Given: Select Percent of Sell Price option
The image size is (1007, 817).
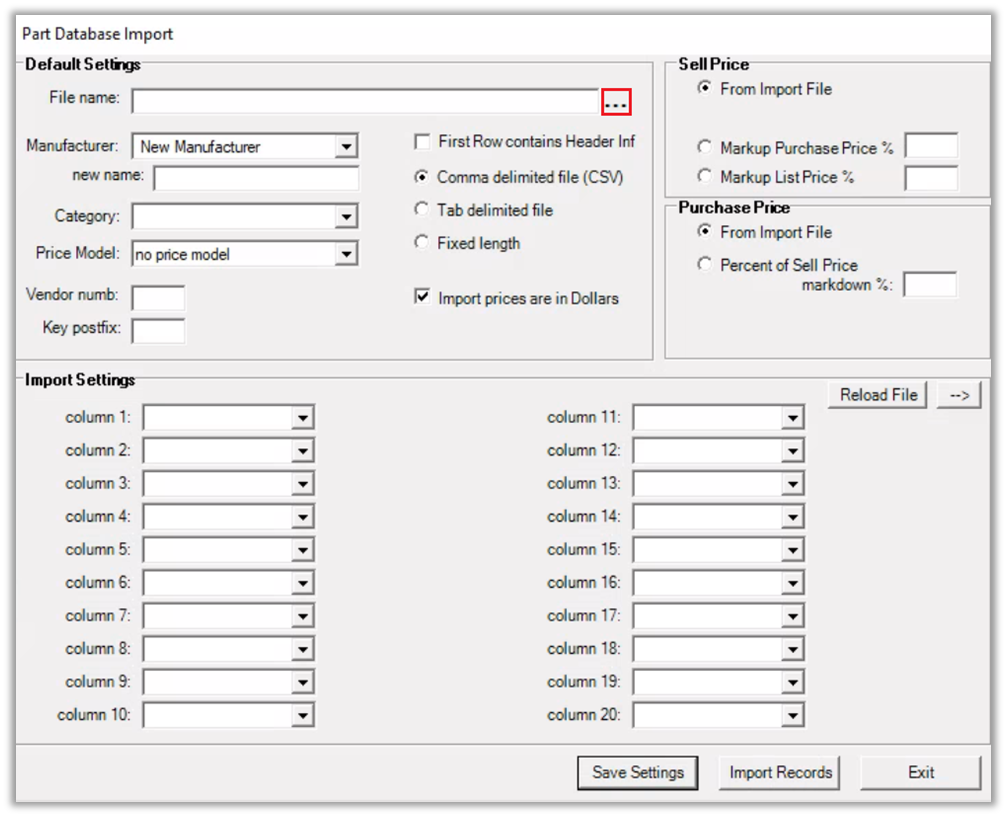Looking at the screenshot, I should [705, 265].
